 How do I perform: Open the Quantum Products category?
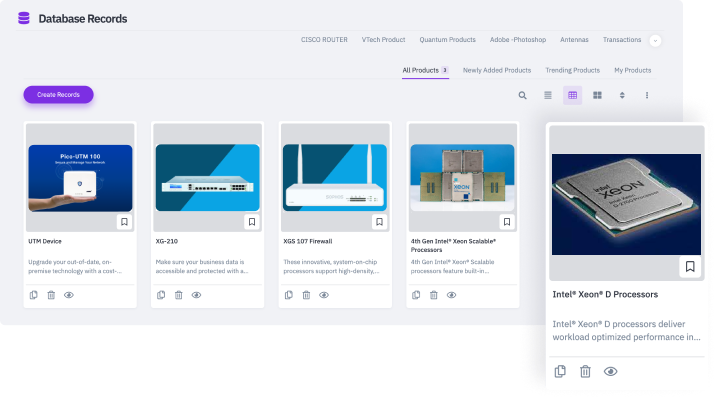click(447, 40)
